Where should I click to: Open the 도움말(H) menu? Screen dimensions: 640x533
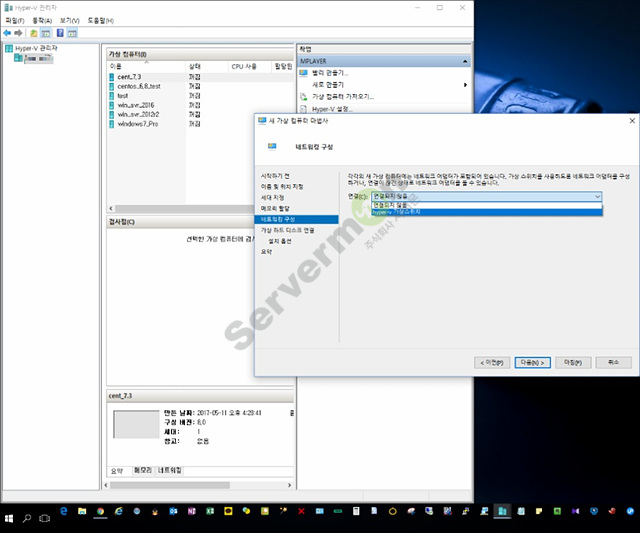click(x=100, y=20)
